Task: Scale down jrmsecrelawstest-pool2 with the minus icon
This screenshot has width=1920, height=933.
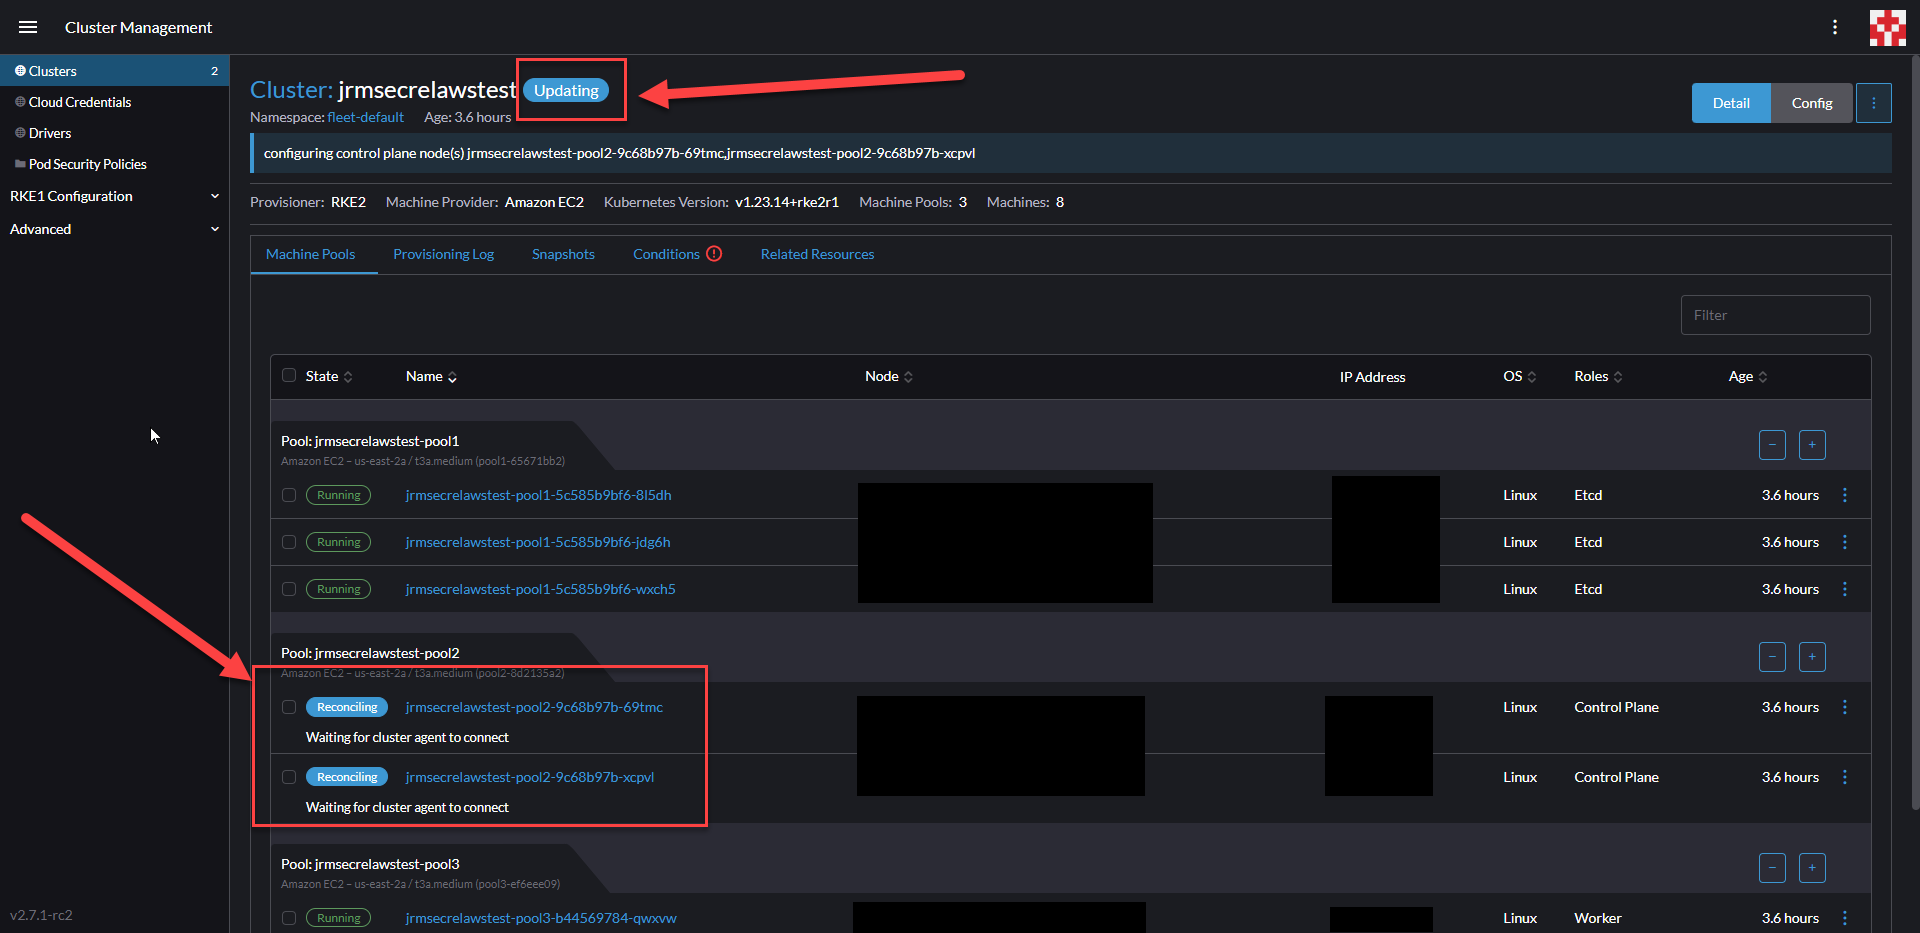Action: pos(1772,657)
